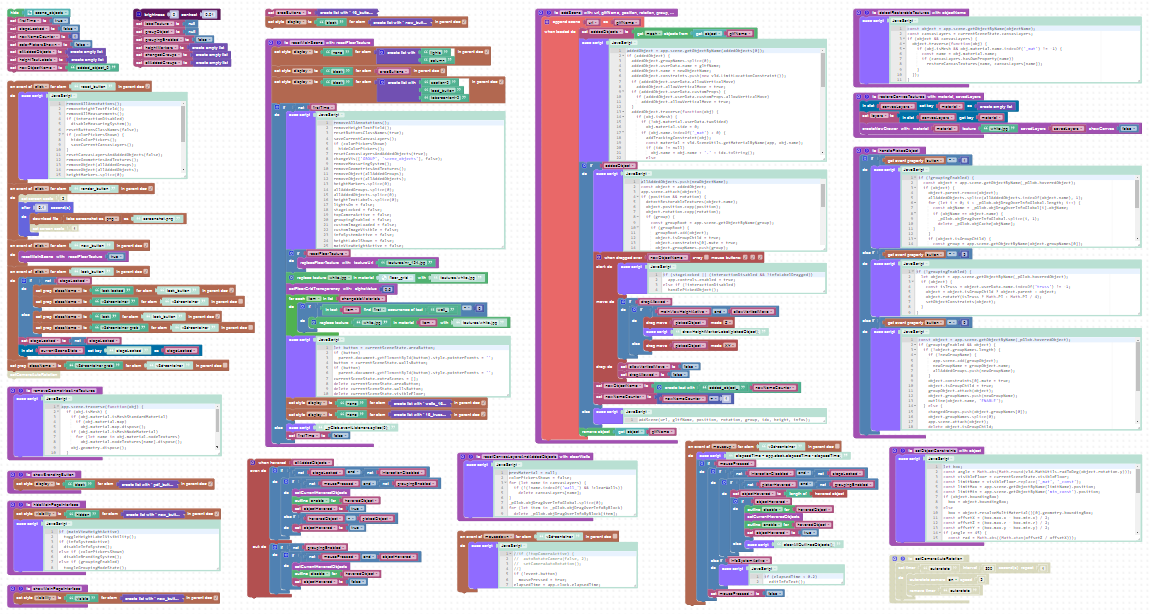This screenshot has width=1149, height=614.
Task: Click gear icon on setObjectConstraints function
Action: coord(895,451)
